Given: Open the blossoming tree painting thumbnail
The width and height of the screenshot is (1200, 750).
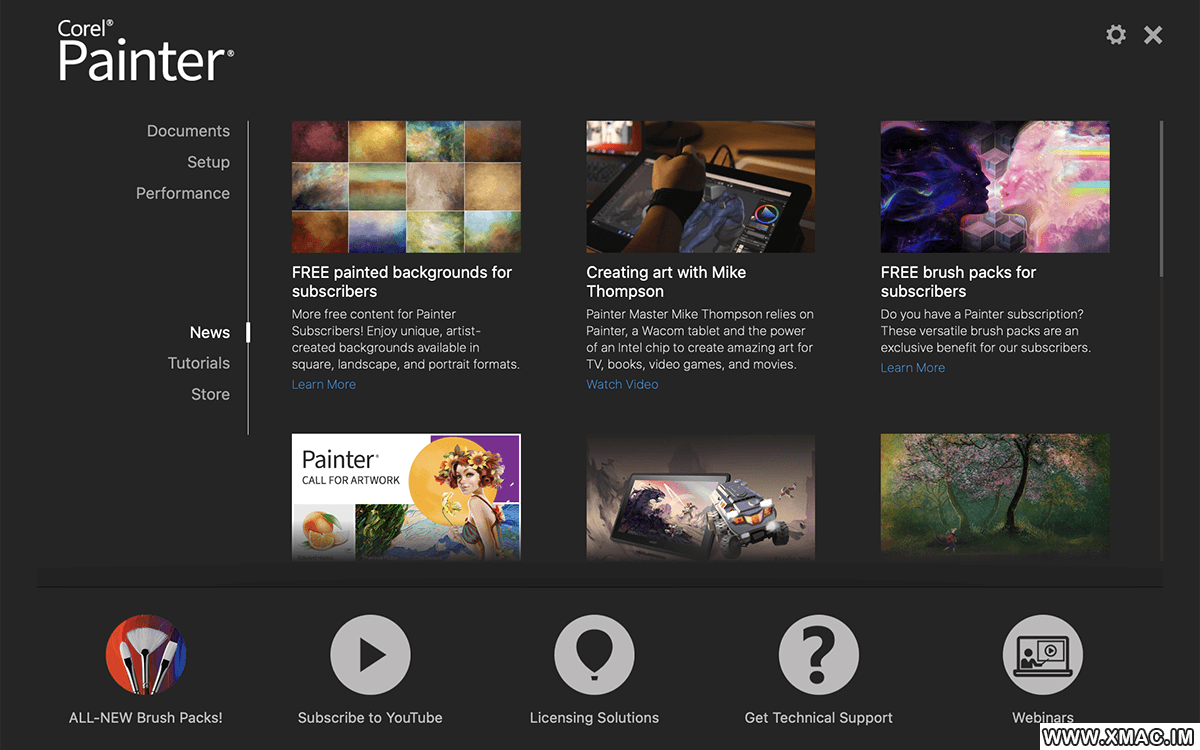Looking at the screenshot, I should click(x=995, y=497).
